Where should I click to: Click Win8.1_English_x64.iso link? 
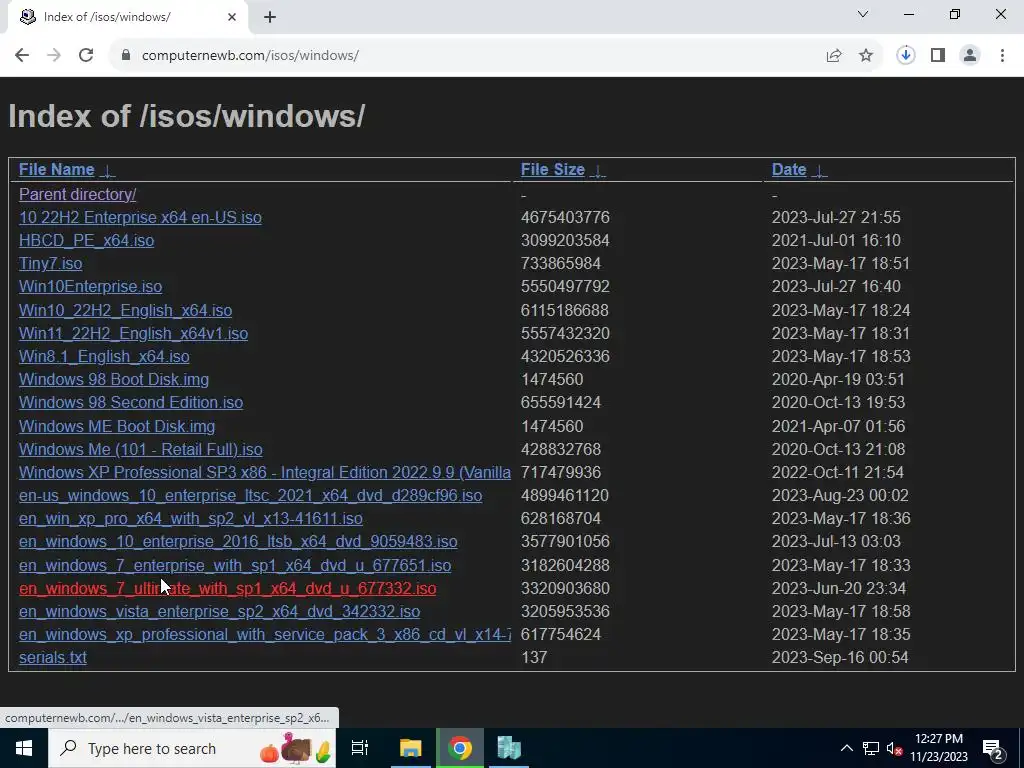tap(104, 357)
